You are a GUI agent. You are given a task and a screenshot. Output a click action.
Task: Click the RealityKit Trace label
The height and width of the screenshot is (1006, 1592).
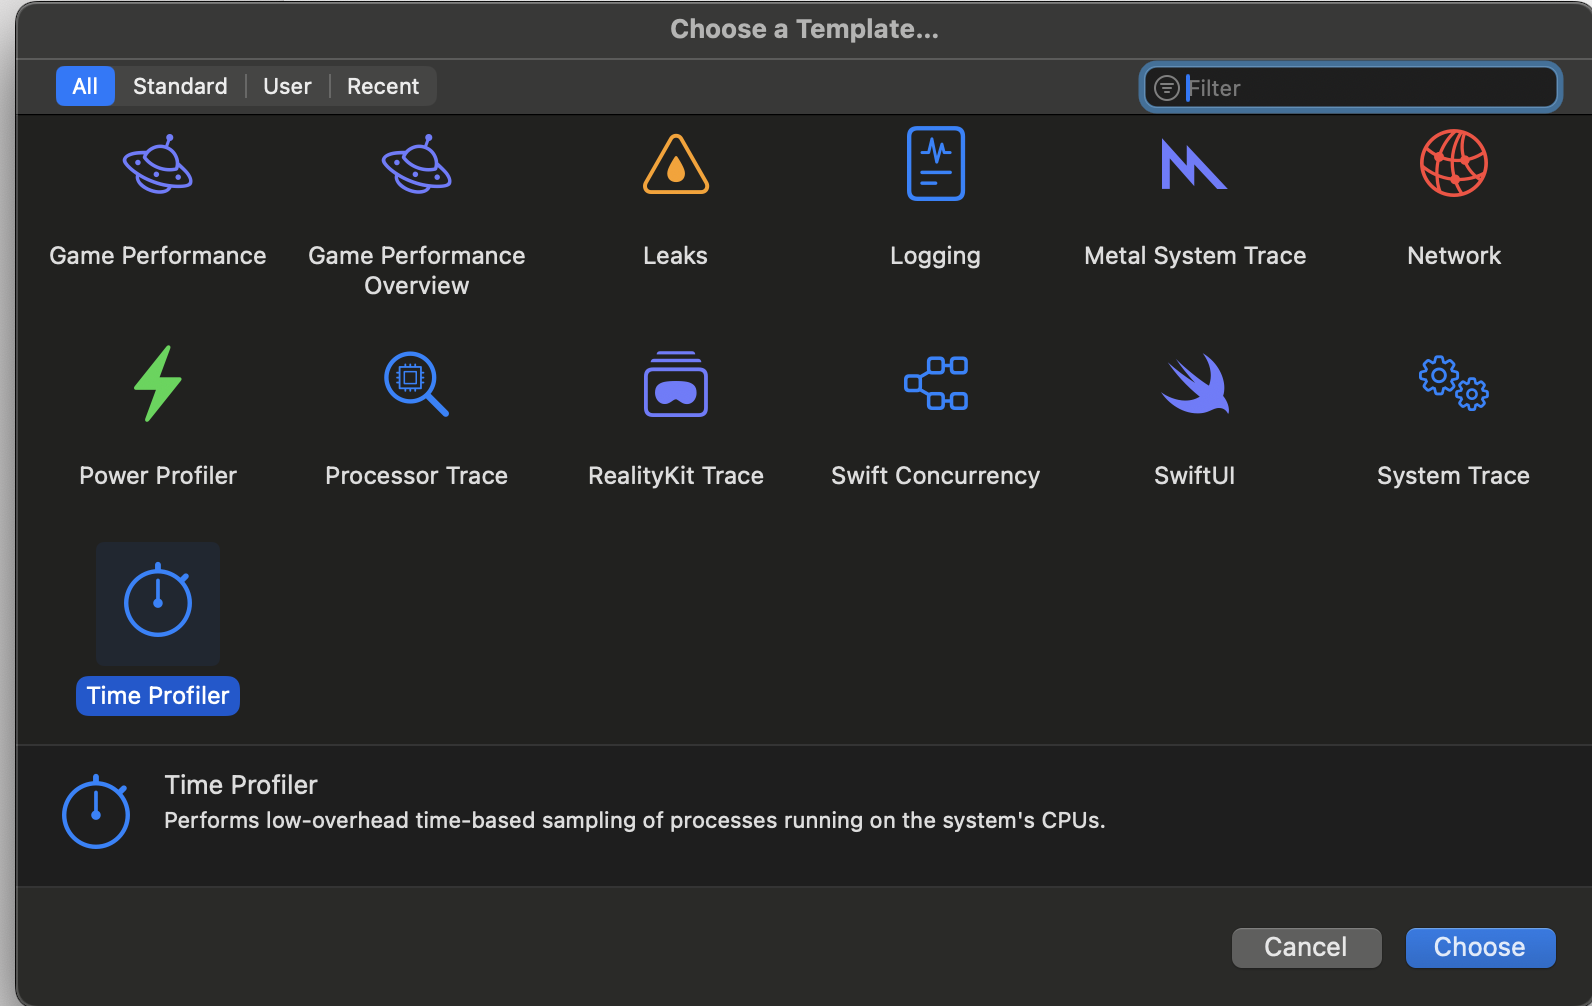[x=676, y=476]
